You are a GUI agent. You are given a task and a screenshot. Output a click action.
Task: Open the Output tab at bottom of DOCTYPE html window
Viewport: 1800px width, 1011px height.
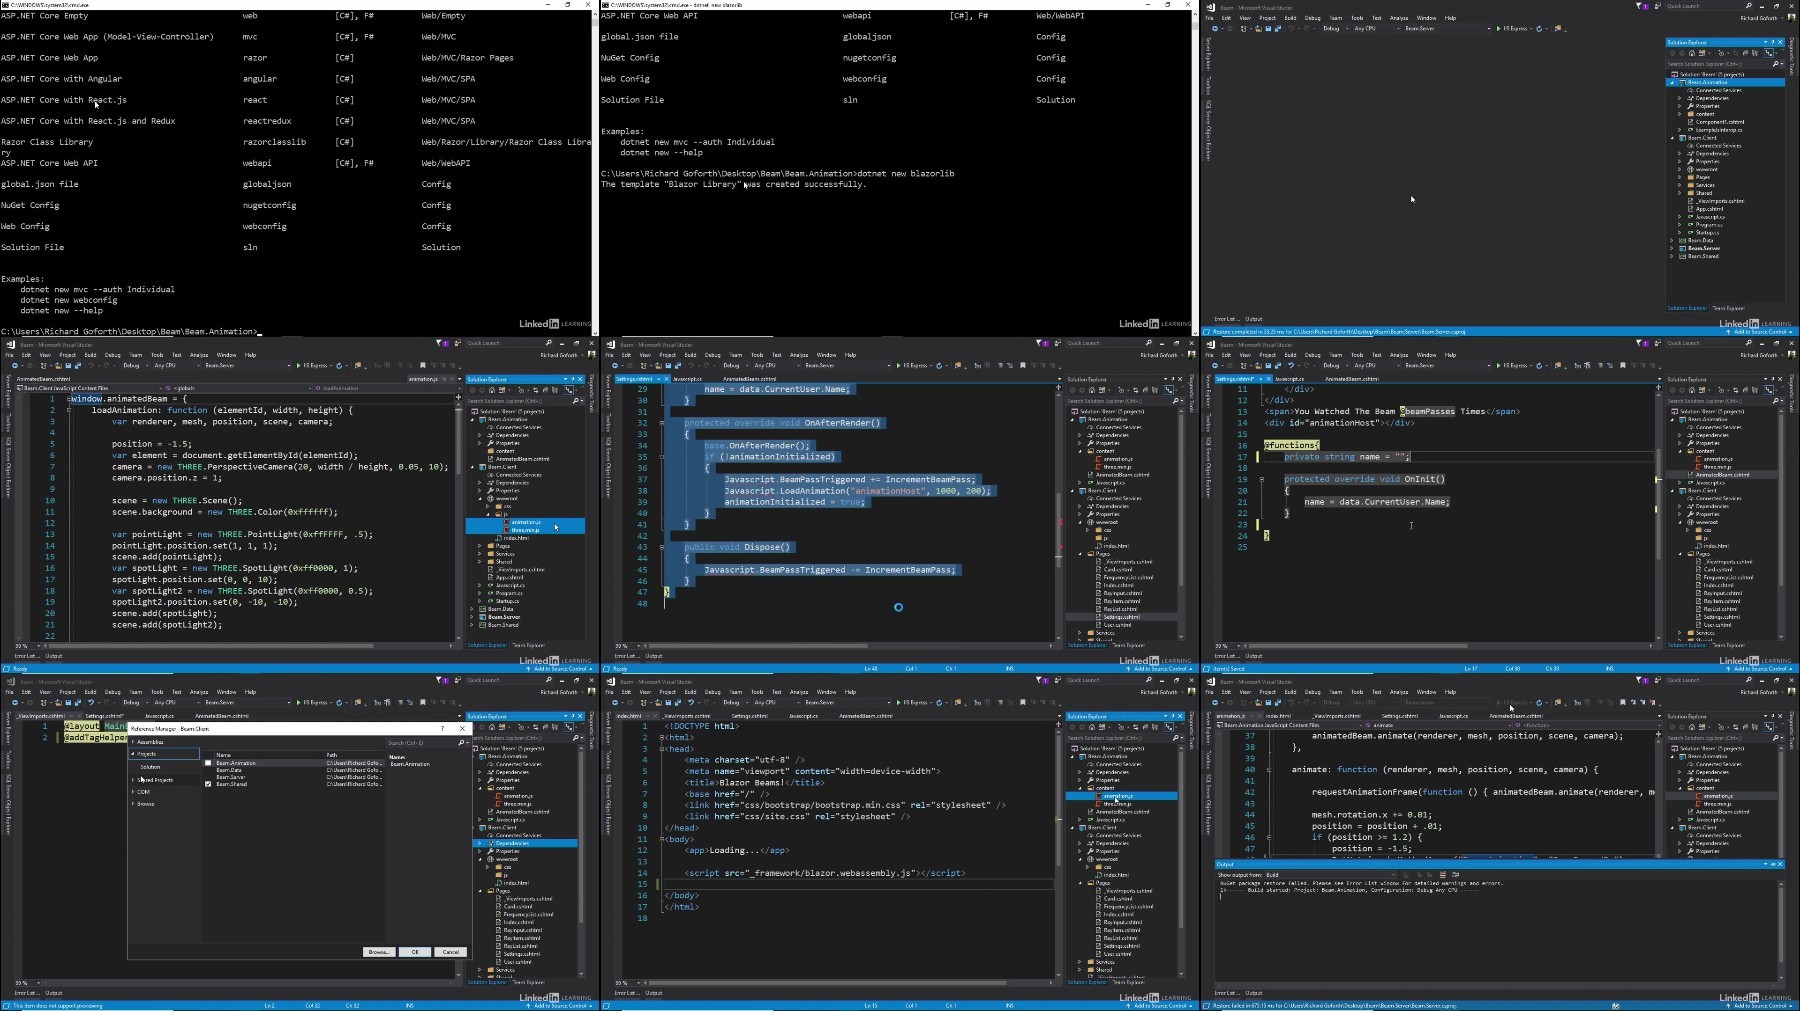tap(654, 993)
